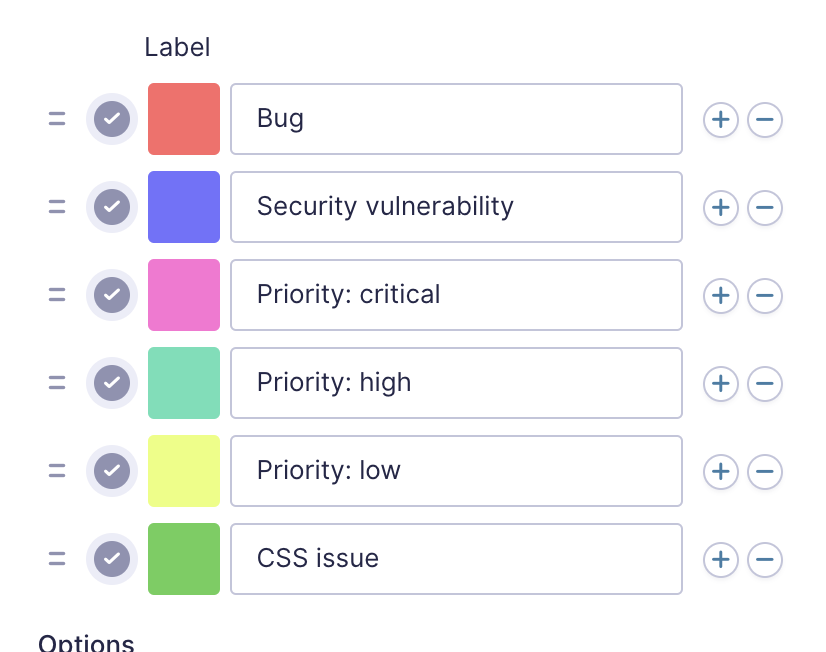The width and height of the screenshot is (826, 652).
Task: Remove the CSS issue label row
Action: [x=765, y=560]
